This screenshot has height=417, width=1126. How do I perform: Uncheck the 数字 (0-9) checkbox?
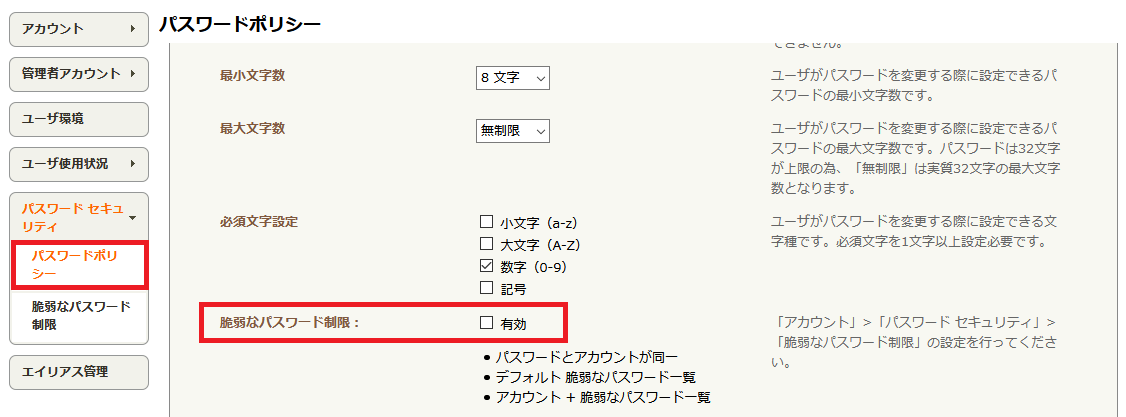coord(486,266)
